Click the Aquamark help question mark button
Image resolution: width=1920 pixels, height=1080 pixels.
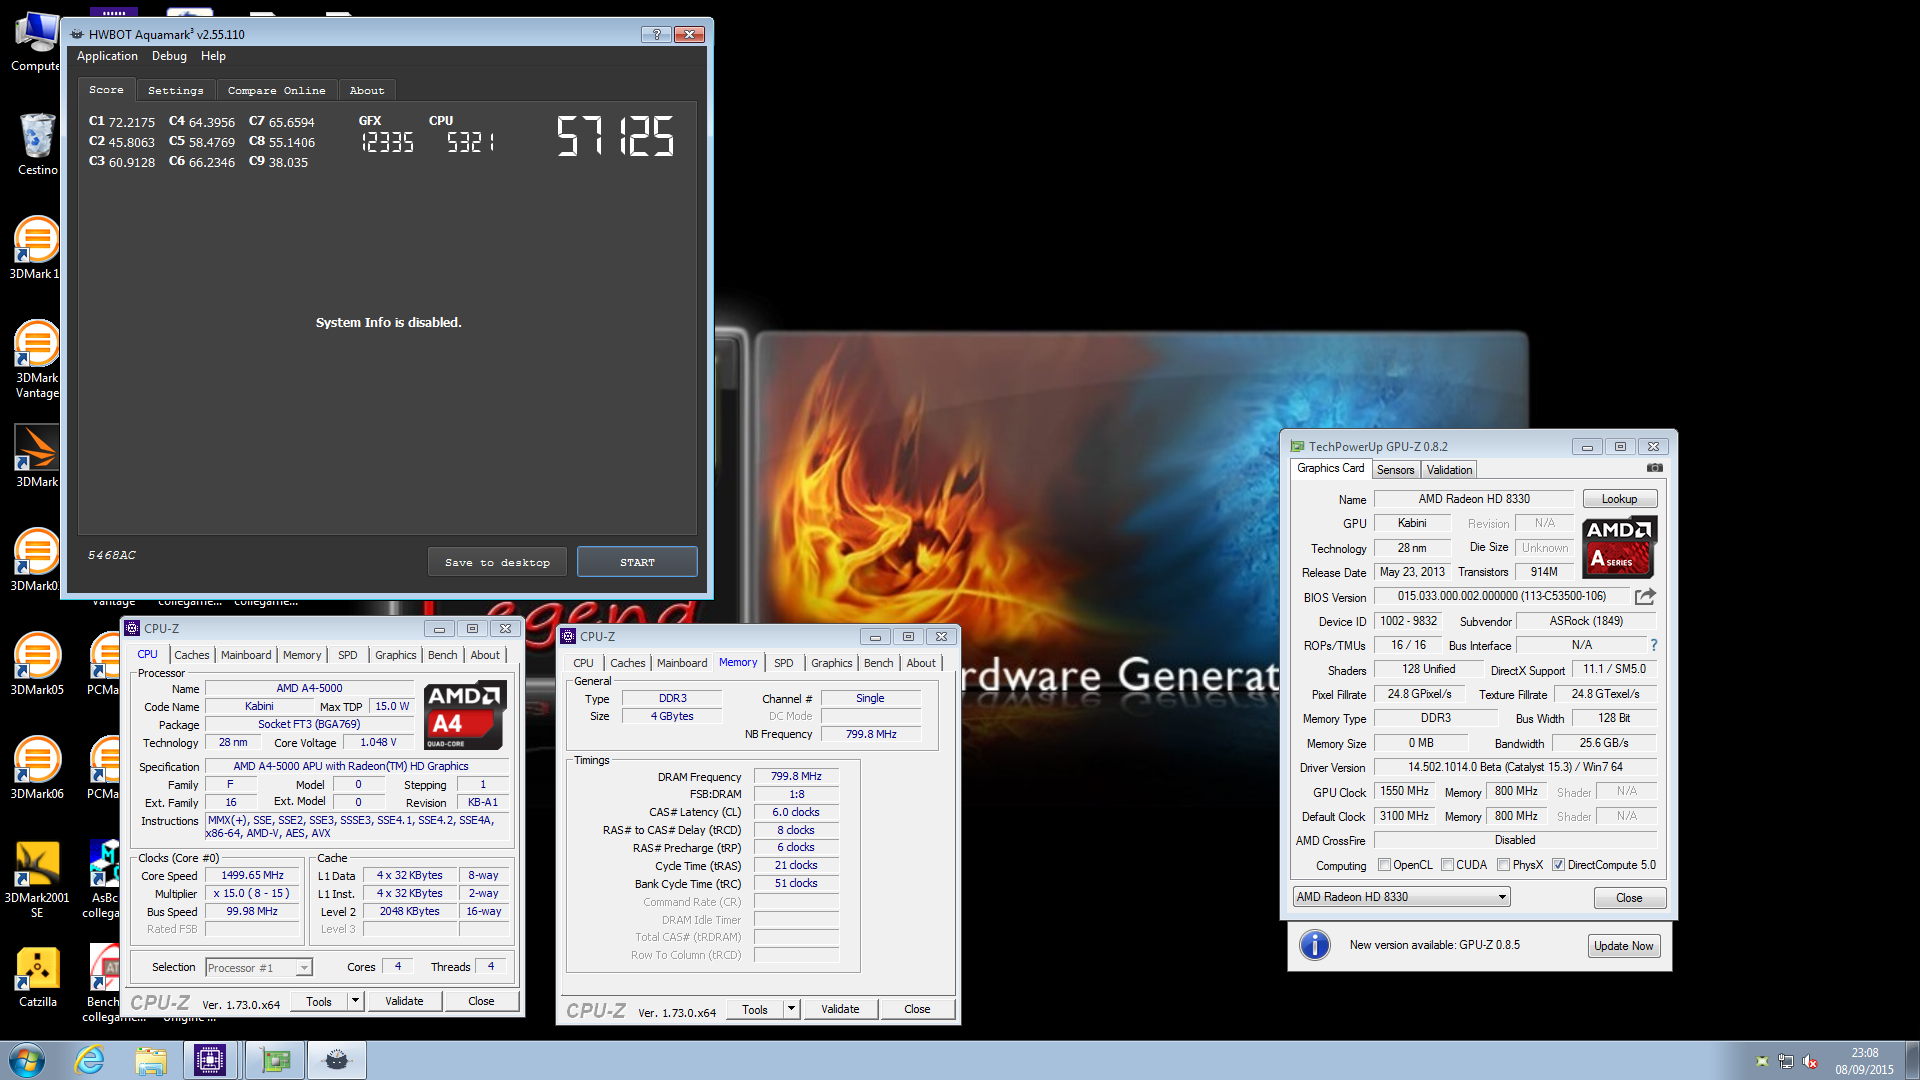pyautogui.click(x=656, y=34)
